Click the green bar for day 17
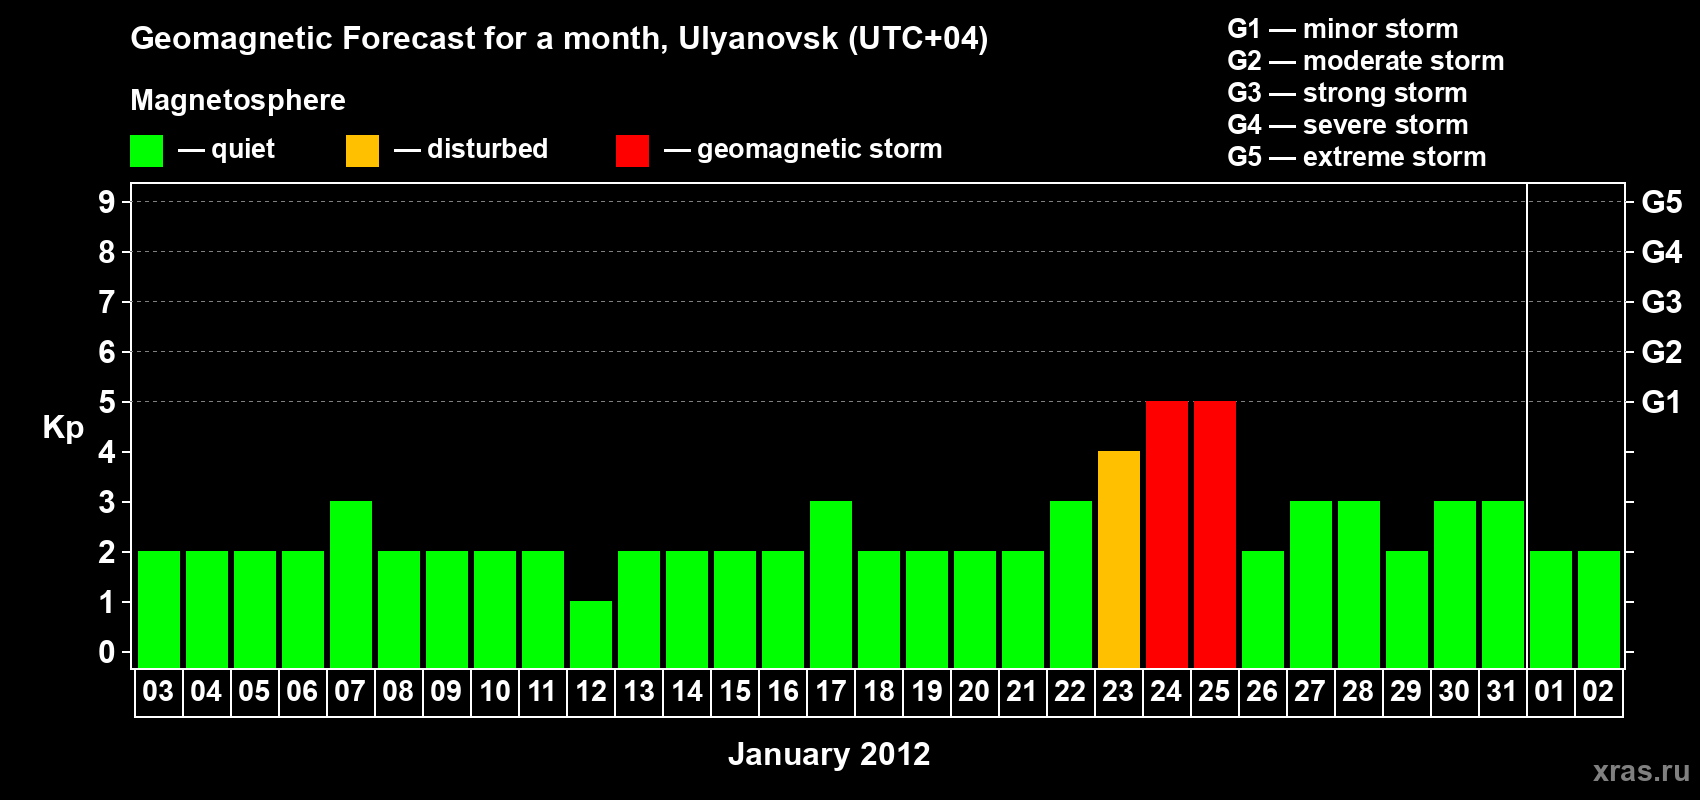The image size is (1700, 800). pyautogui.click(x=831, y=584)
